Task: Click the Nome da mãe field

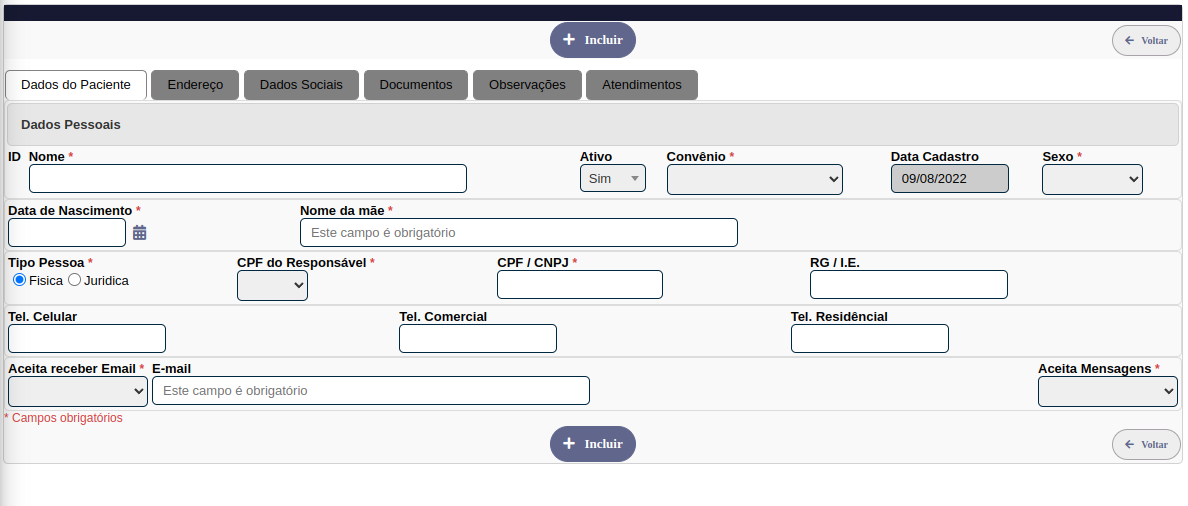Action: point(518,233)
